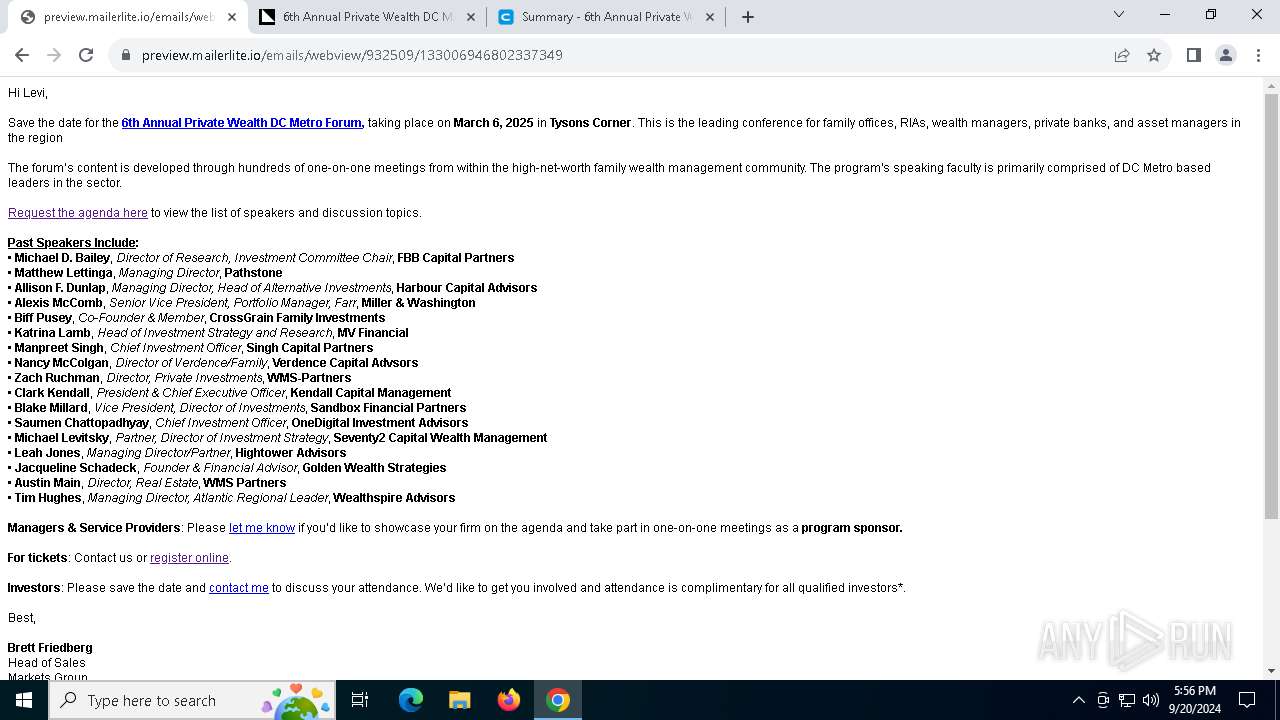The image size is (1280, 720).
Task: Click Golden Wealth Strategies text
Action: (x=374, y=468)
